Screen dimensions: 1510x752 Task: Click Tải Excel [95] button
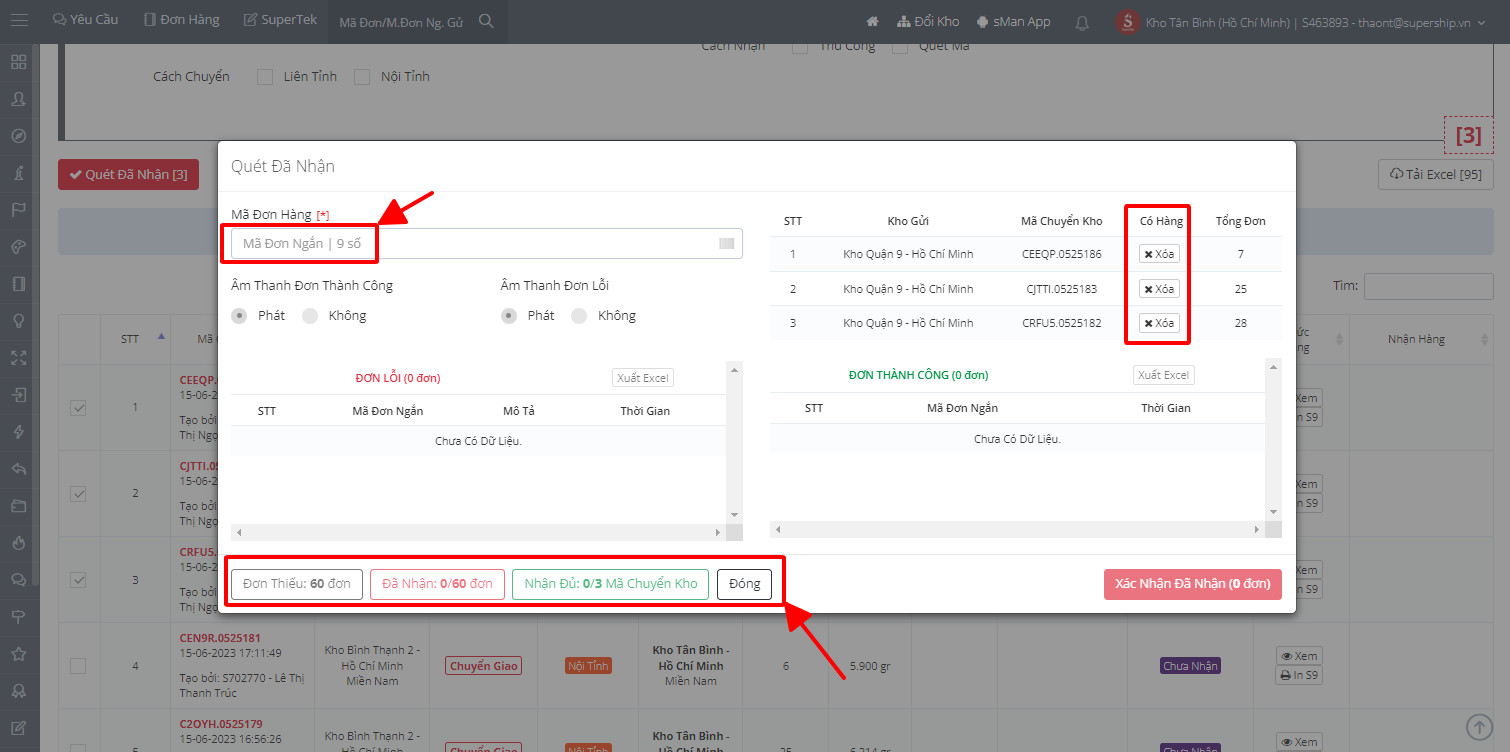(x=1436, y=174)
